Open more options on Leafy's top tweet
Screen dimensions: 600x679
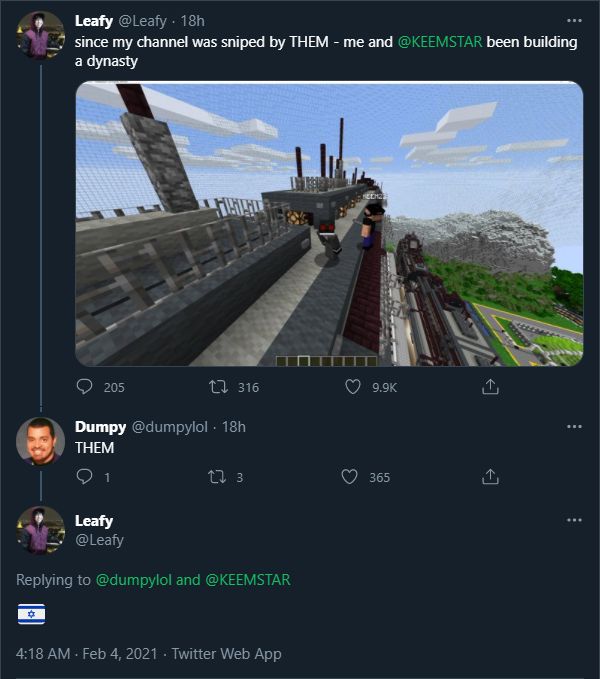point(574,20)
